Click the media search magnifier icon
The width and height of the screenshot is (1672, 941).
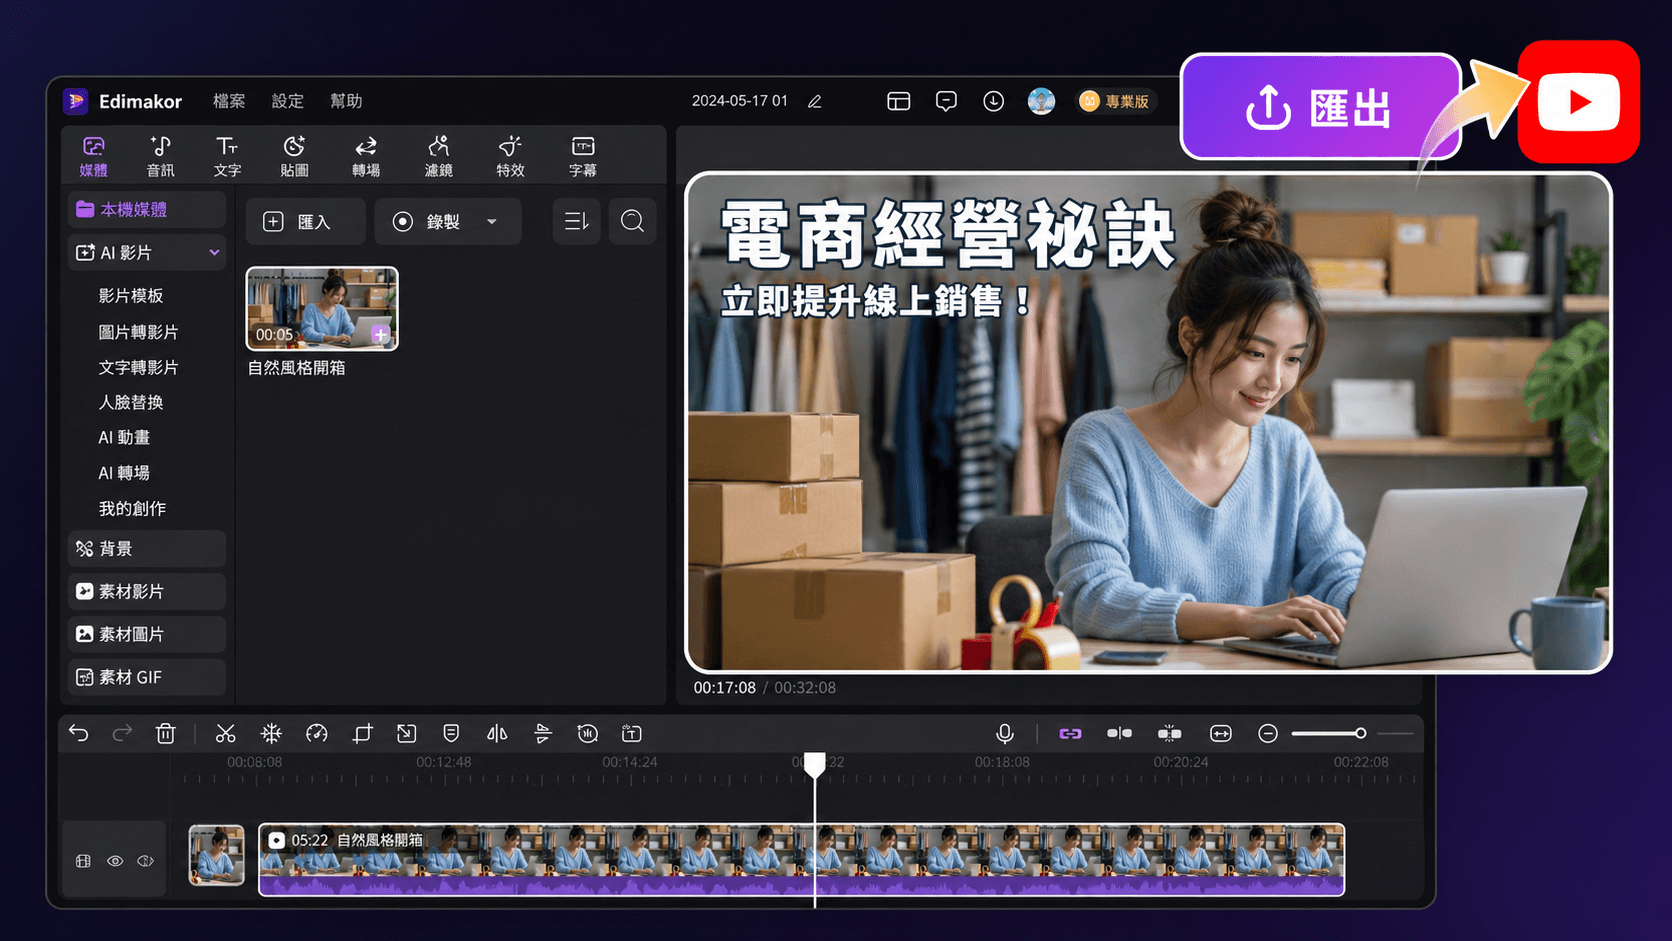[x=632, y=221]
